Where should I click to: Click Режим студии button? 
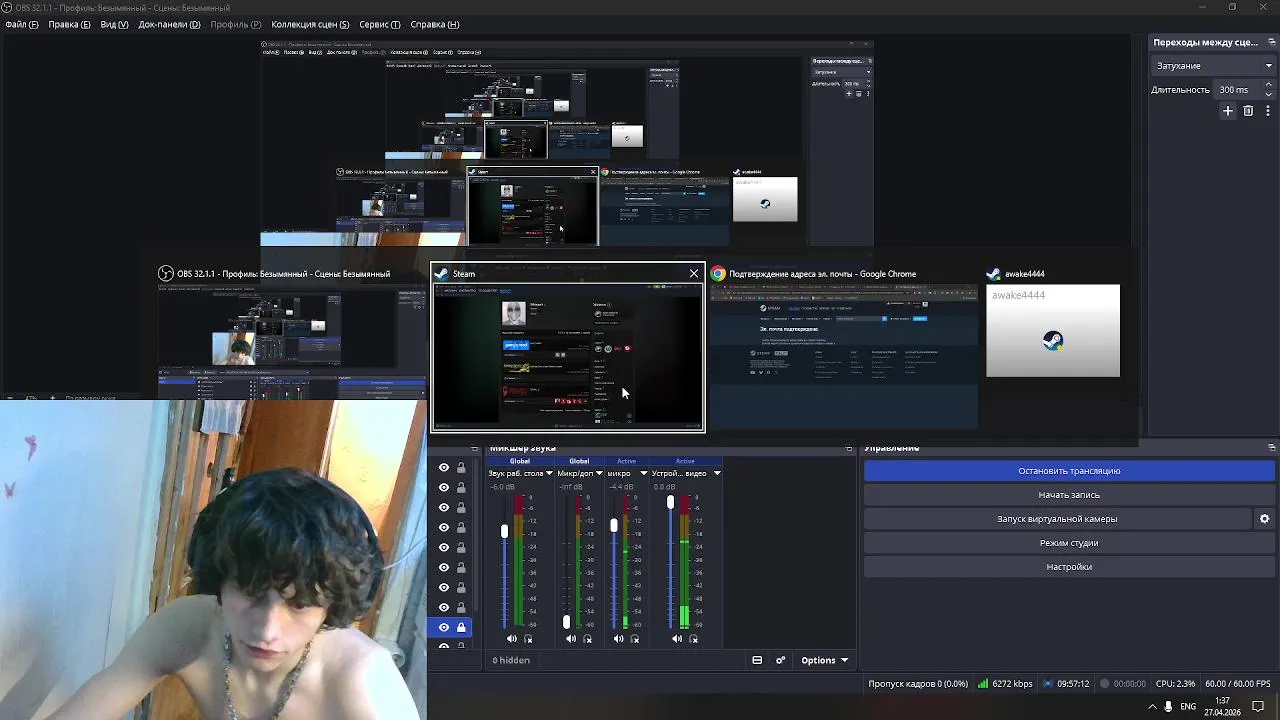coord(1069,543)
